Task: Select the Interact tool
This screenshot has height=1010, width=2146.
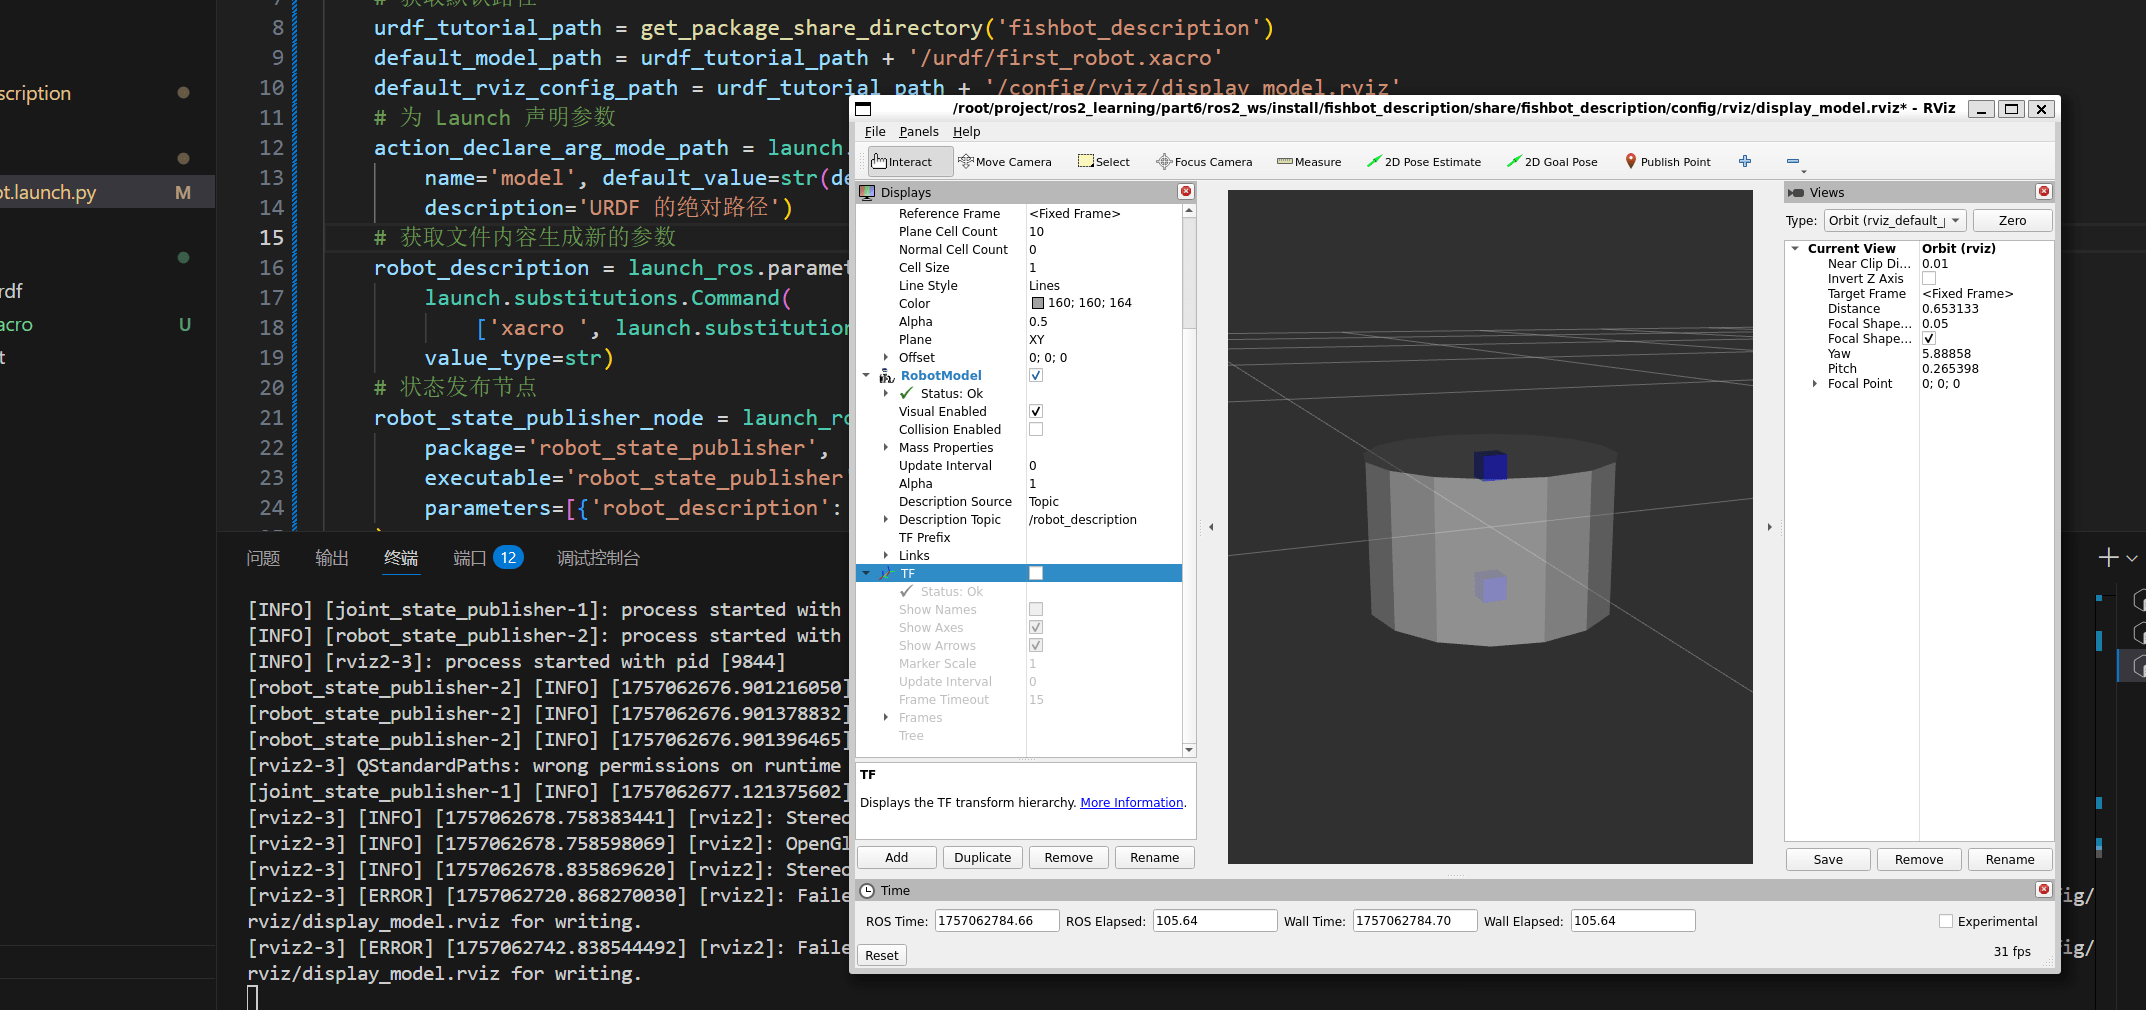Action: coord(902,162)
